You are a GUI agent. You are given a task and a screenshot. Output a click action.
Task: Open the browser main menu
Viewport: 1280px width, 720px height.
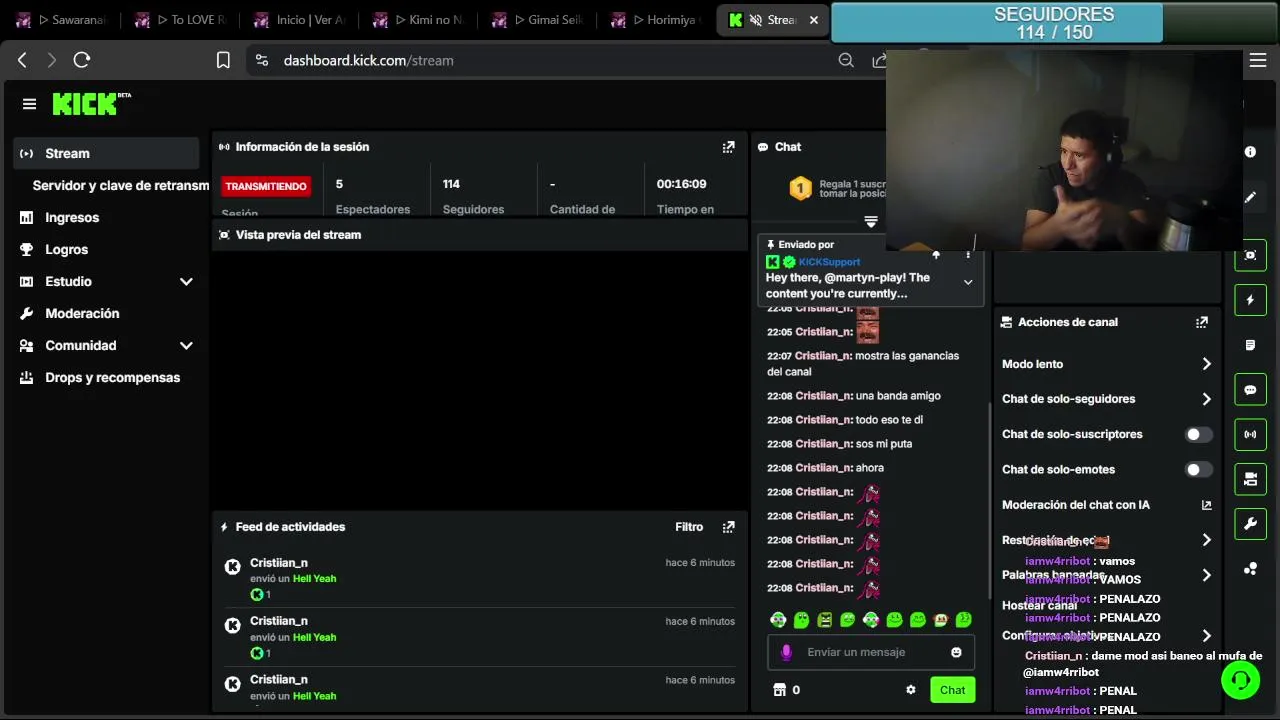tap(1258, 60)
